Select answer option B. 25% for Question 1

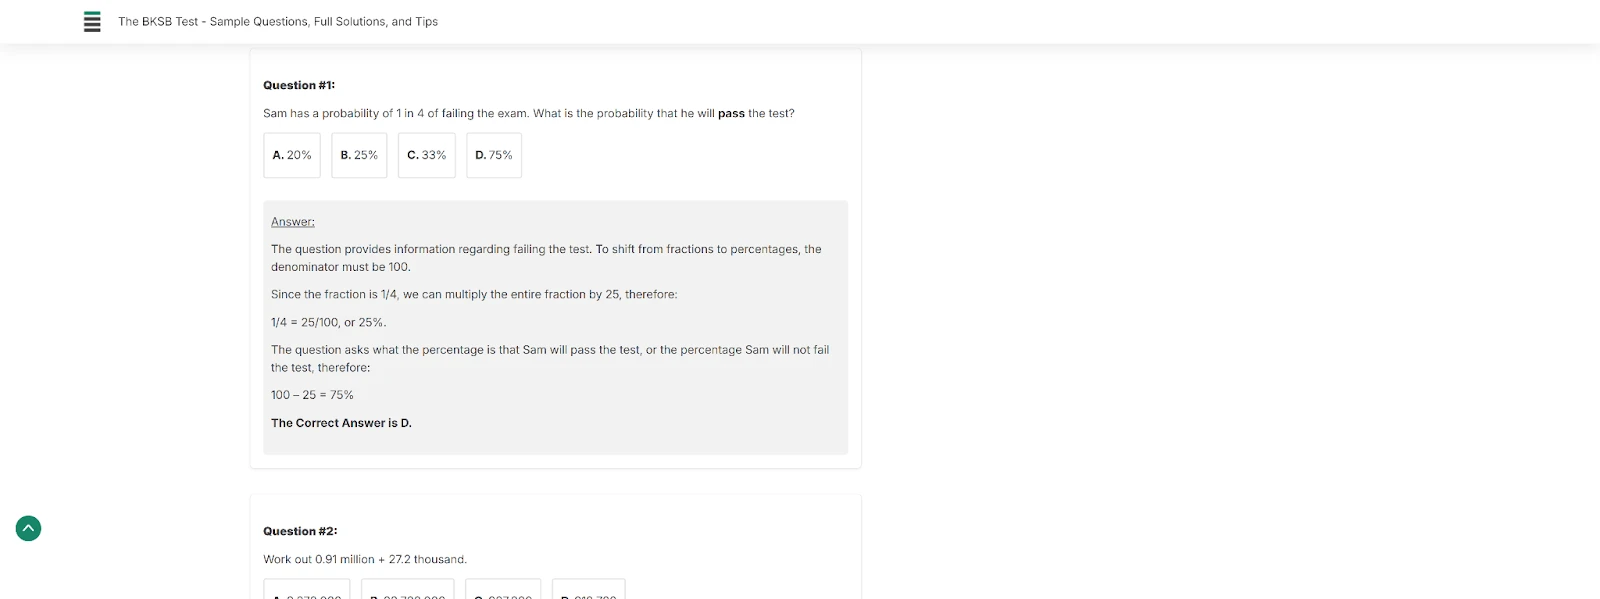click(358, 155)
